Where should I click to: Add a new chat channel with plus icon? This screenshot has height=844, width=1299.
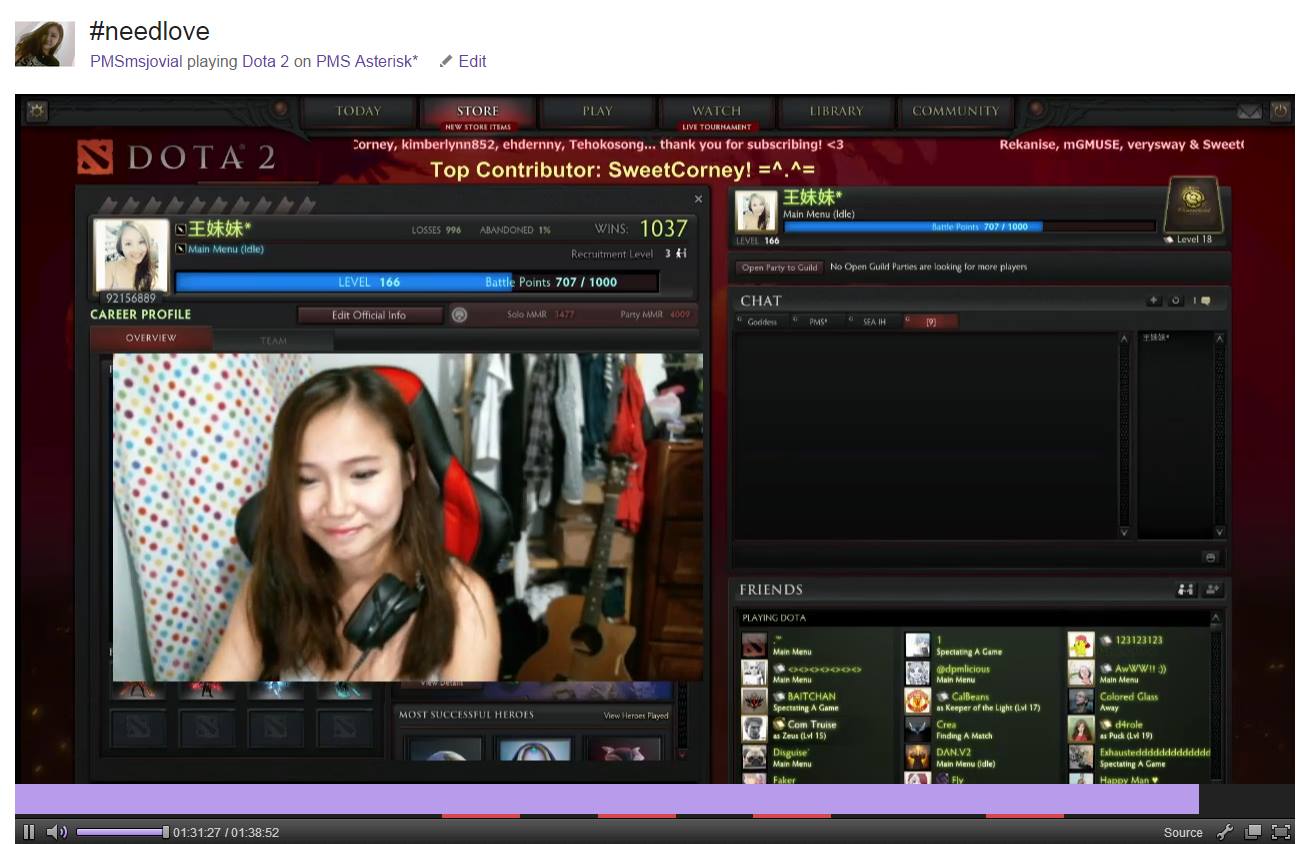tap(1153, 300)
